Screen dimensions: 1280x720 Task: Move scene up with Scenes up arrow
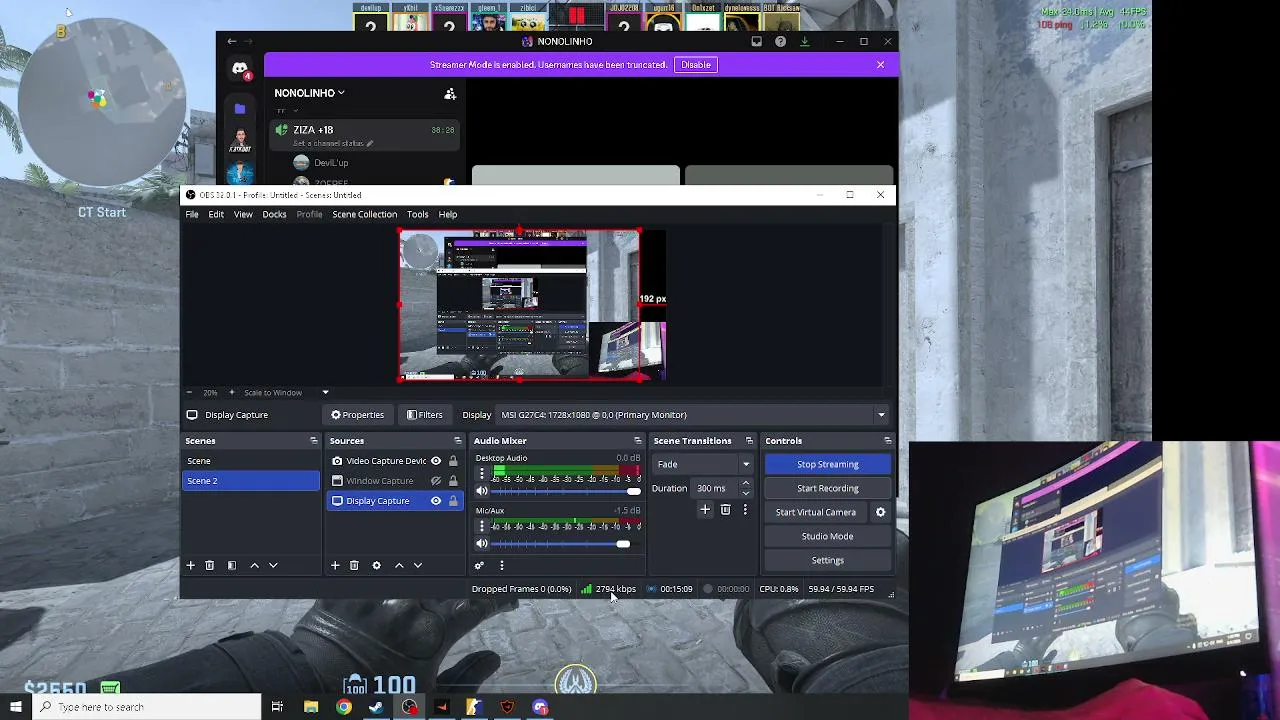pyautogui.click(x=254, y=565)
